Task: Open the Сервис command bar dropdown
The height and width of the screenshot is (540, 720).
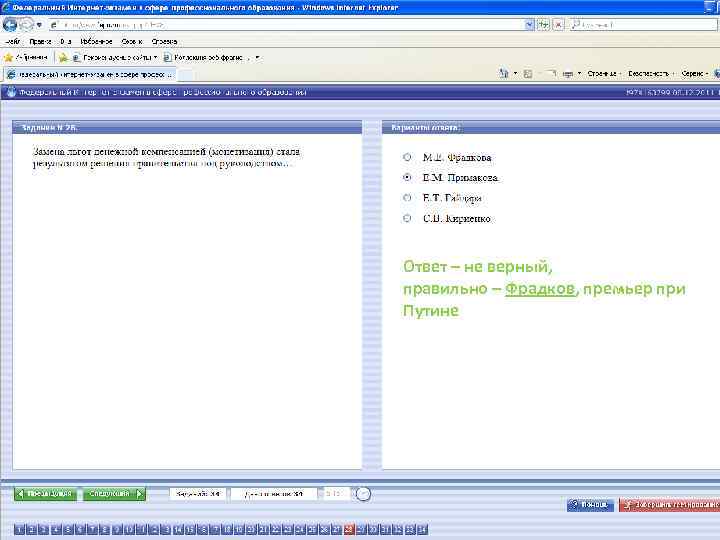Action: 695,73
